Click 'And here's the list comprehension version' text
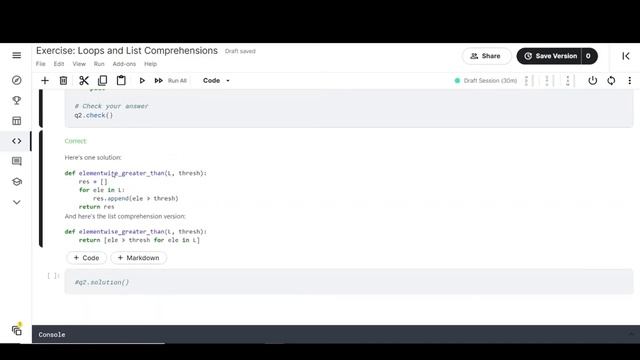Viewport: 640px width, 360px height. [125, 216]
